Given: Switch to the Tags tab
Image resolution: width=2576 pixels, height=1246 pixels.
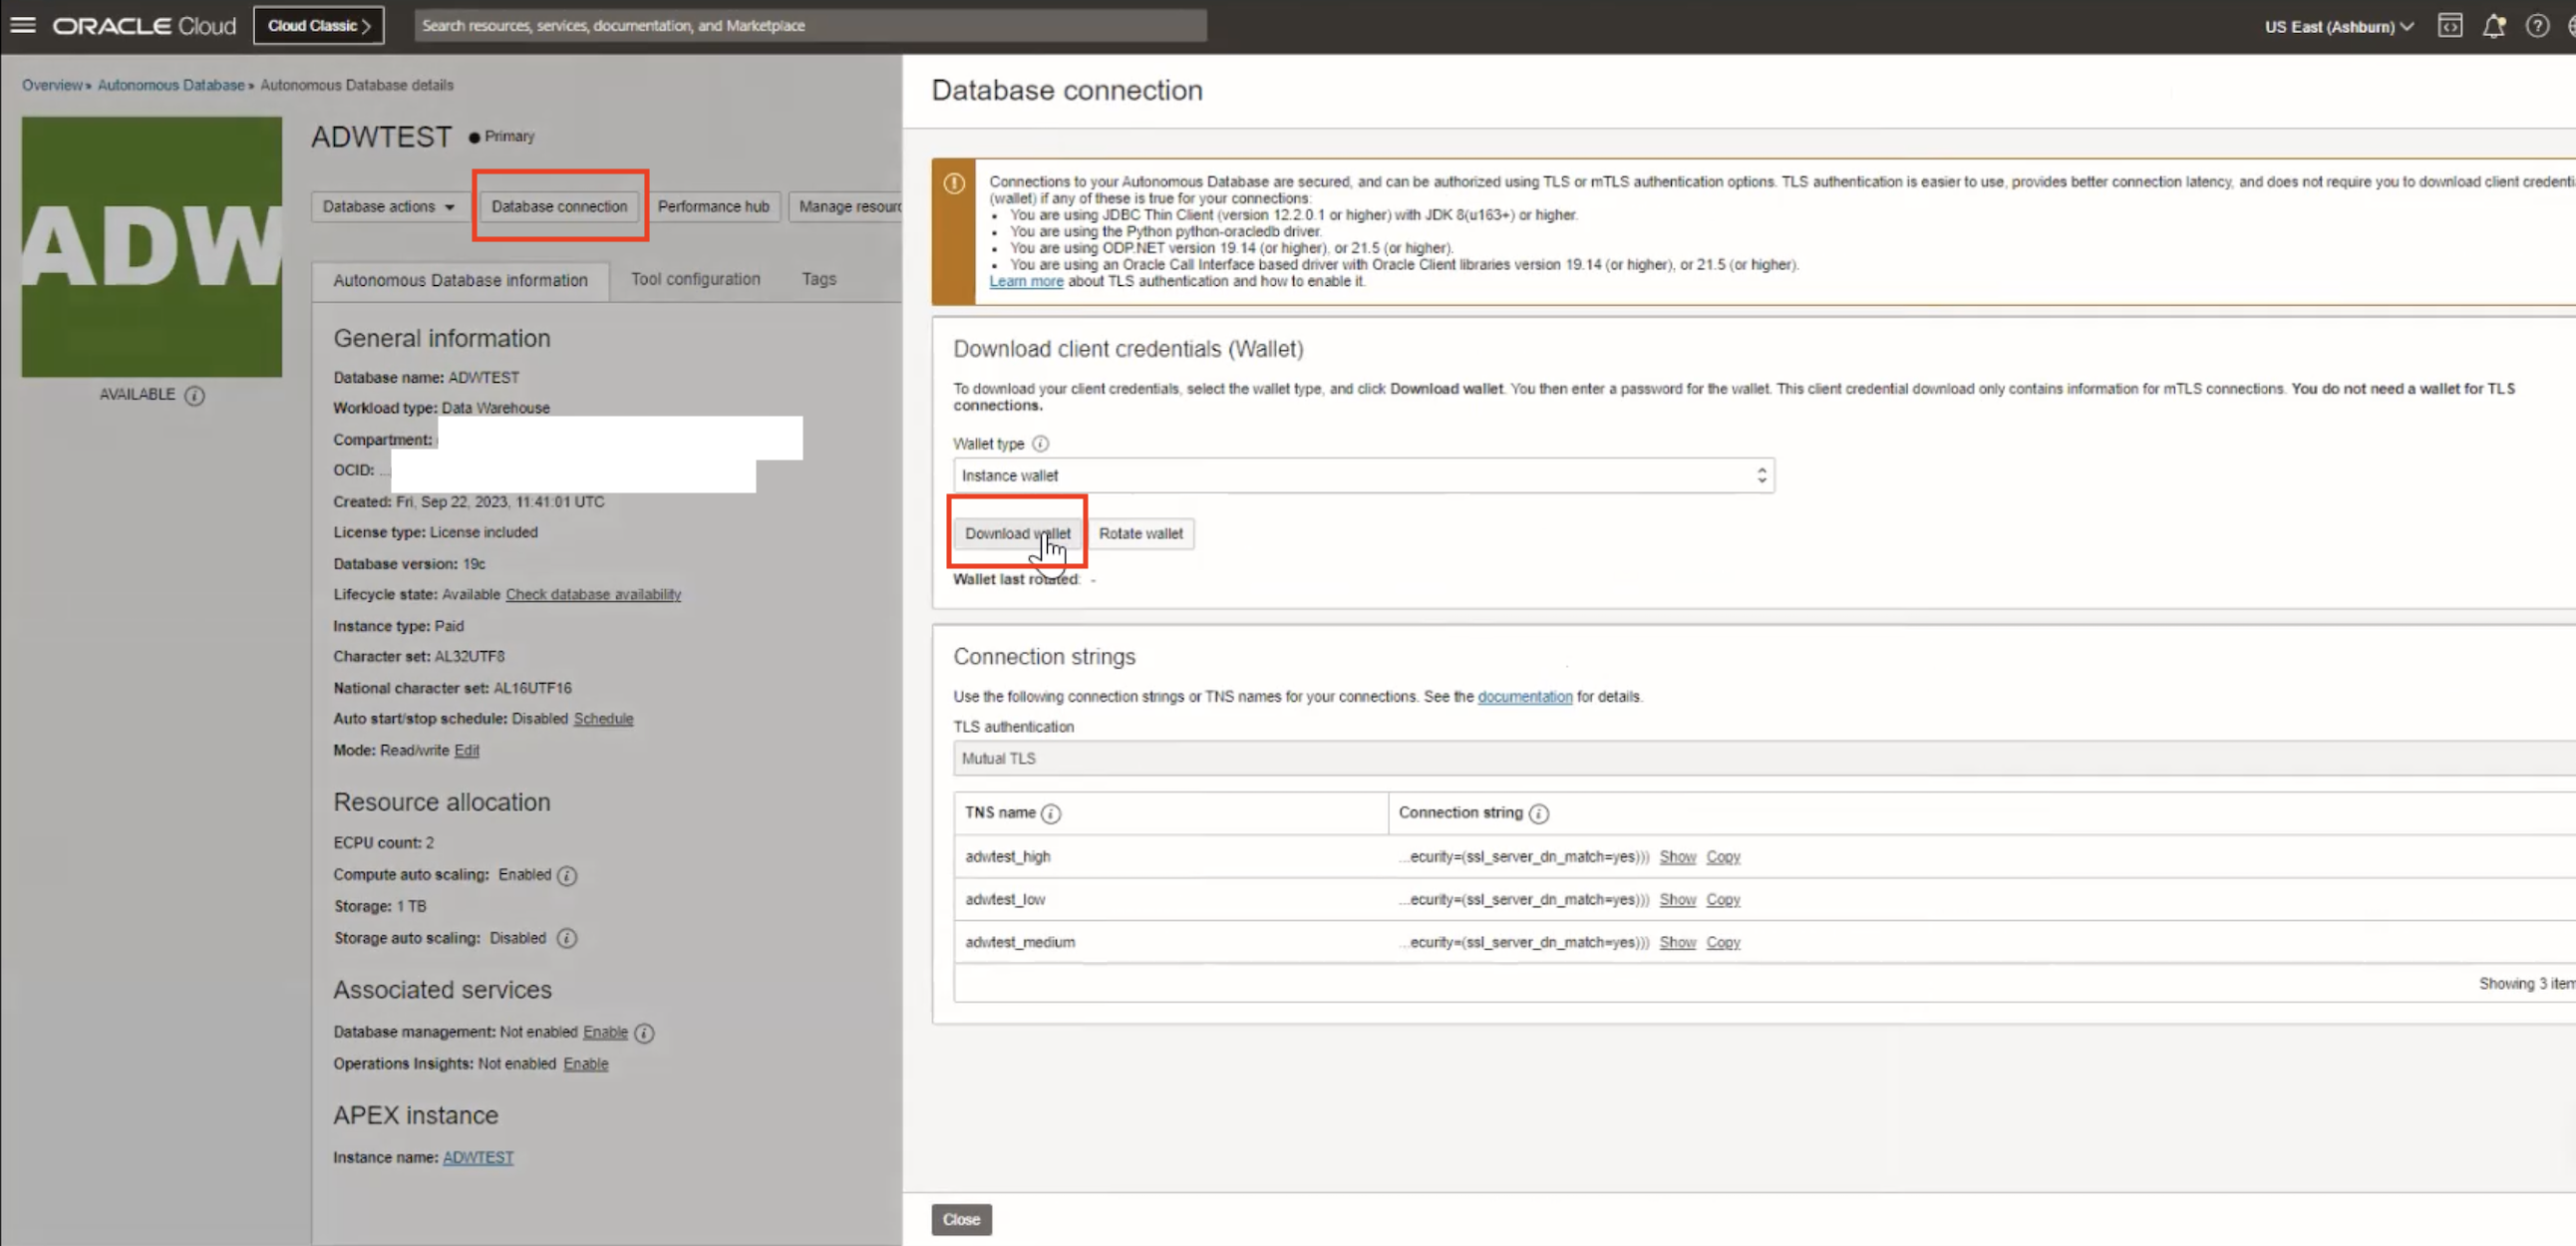Looking at the screenshot, I should (818, 279).
